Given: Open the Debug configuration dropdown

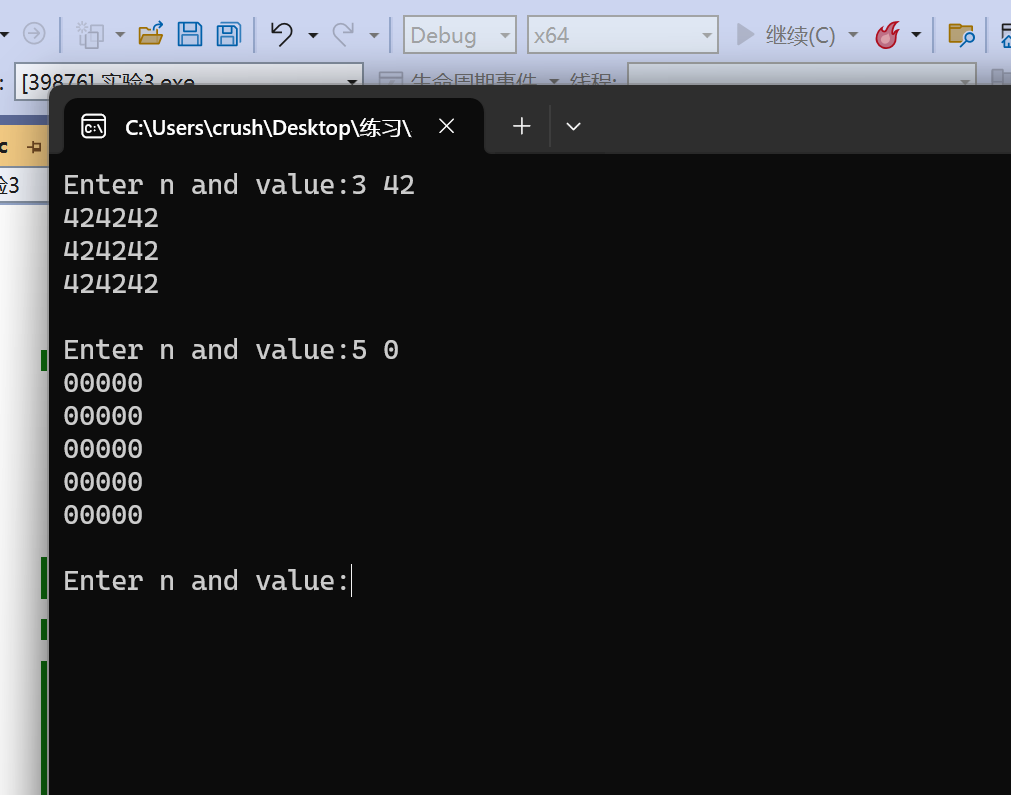Looking at the screenshot, I should tap(460, 35).
